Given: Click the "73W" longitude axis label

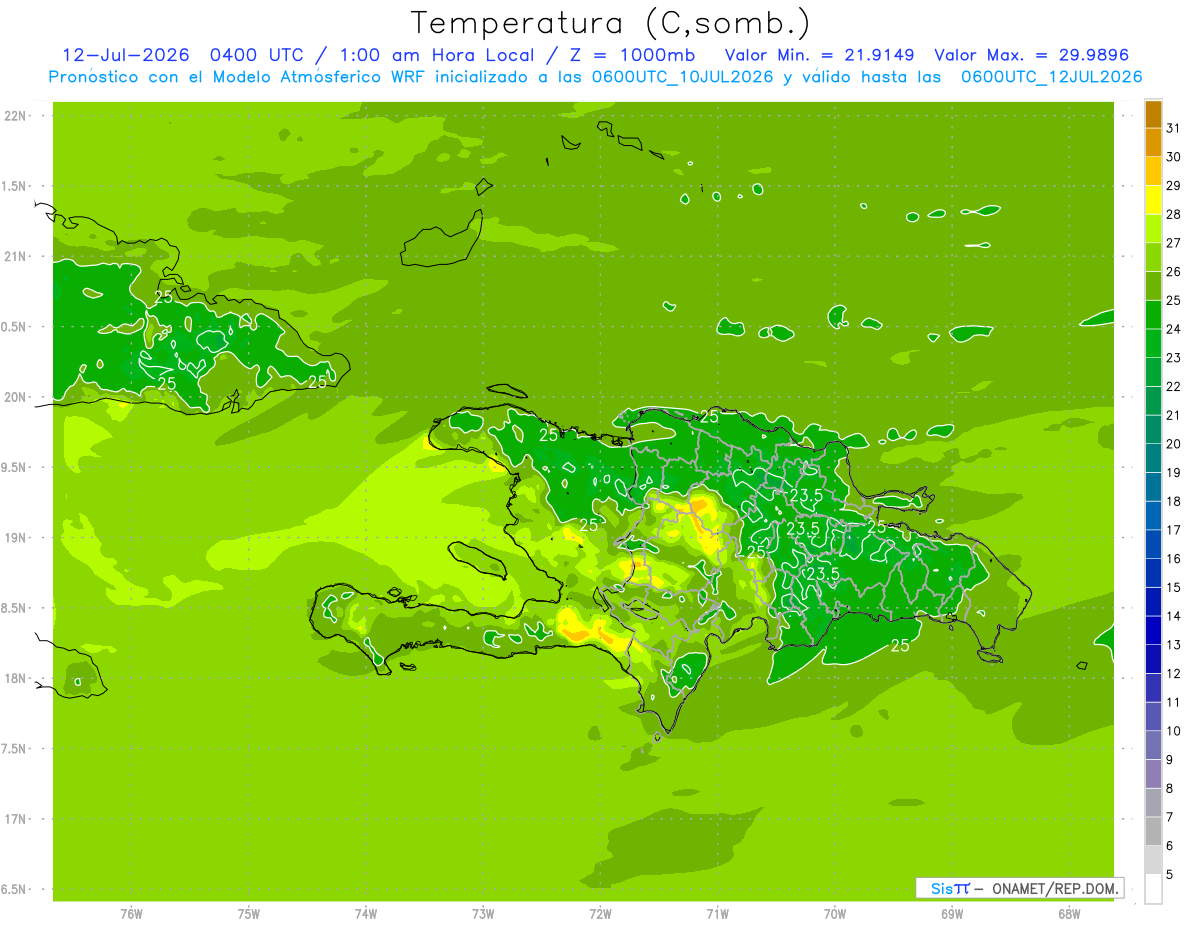Looking at the screenshot, I should (483, 914).
